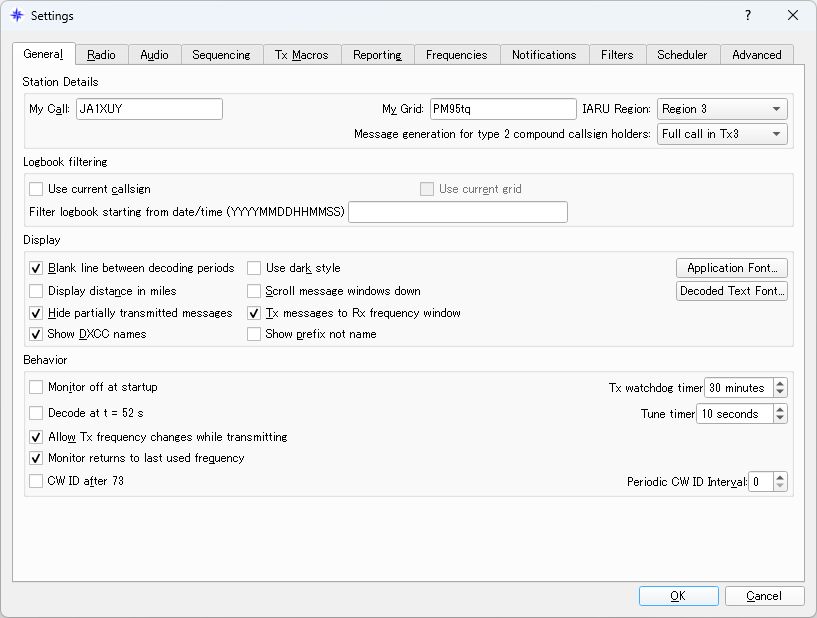The image size is (817, 618).
Task: Open the Application Font dialog
Action: tap(731, 268)
